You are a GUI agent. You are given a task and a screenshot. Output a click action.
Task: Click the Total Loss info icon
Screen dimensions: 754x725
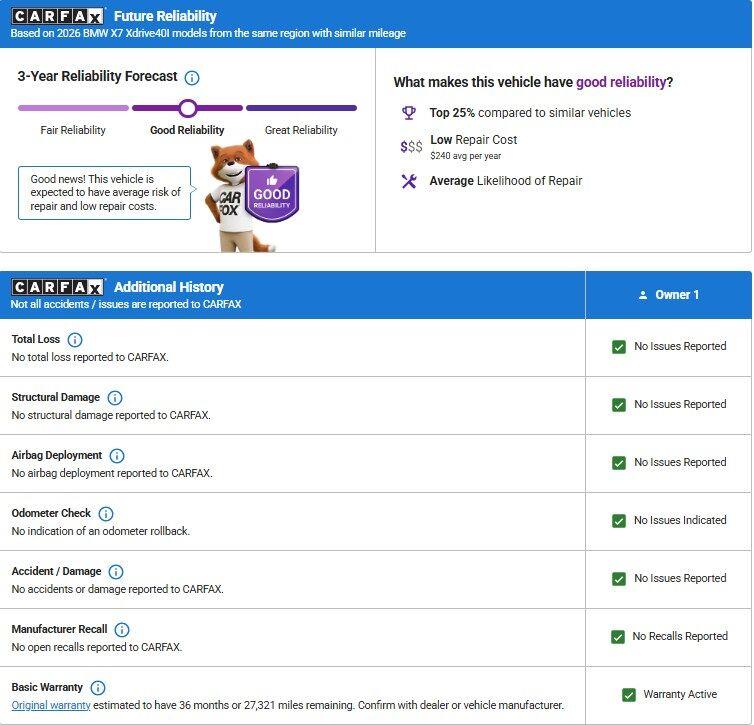pos(75,340)
